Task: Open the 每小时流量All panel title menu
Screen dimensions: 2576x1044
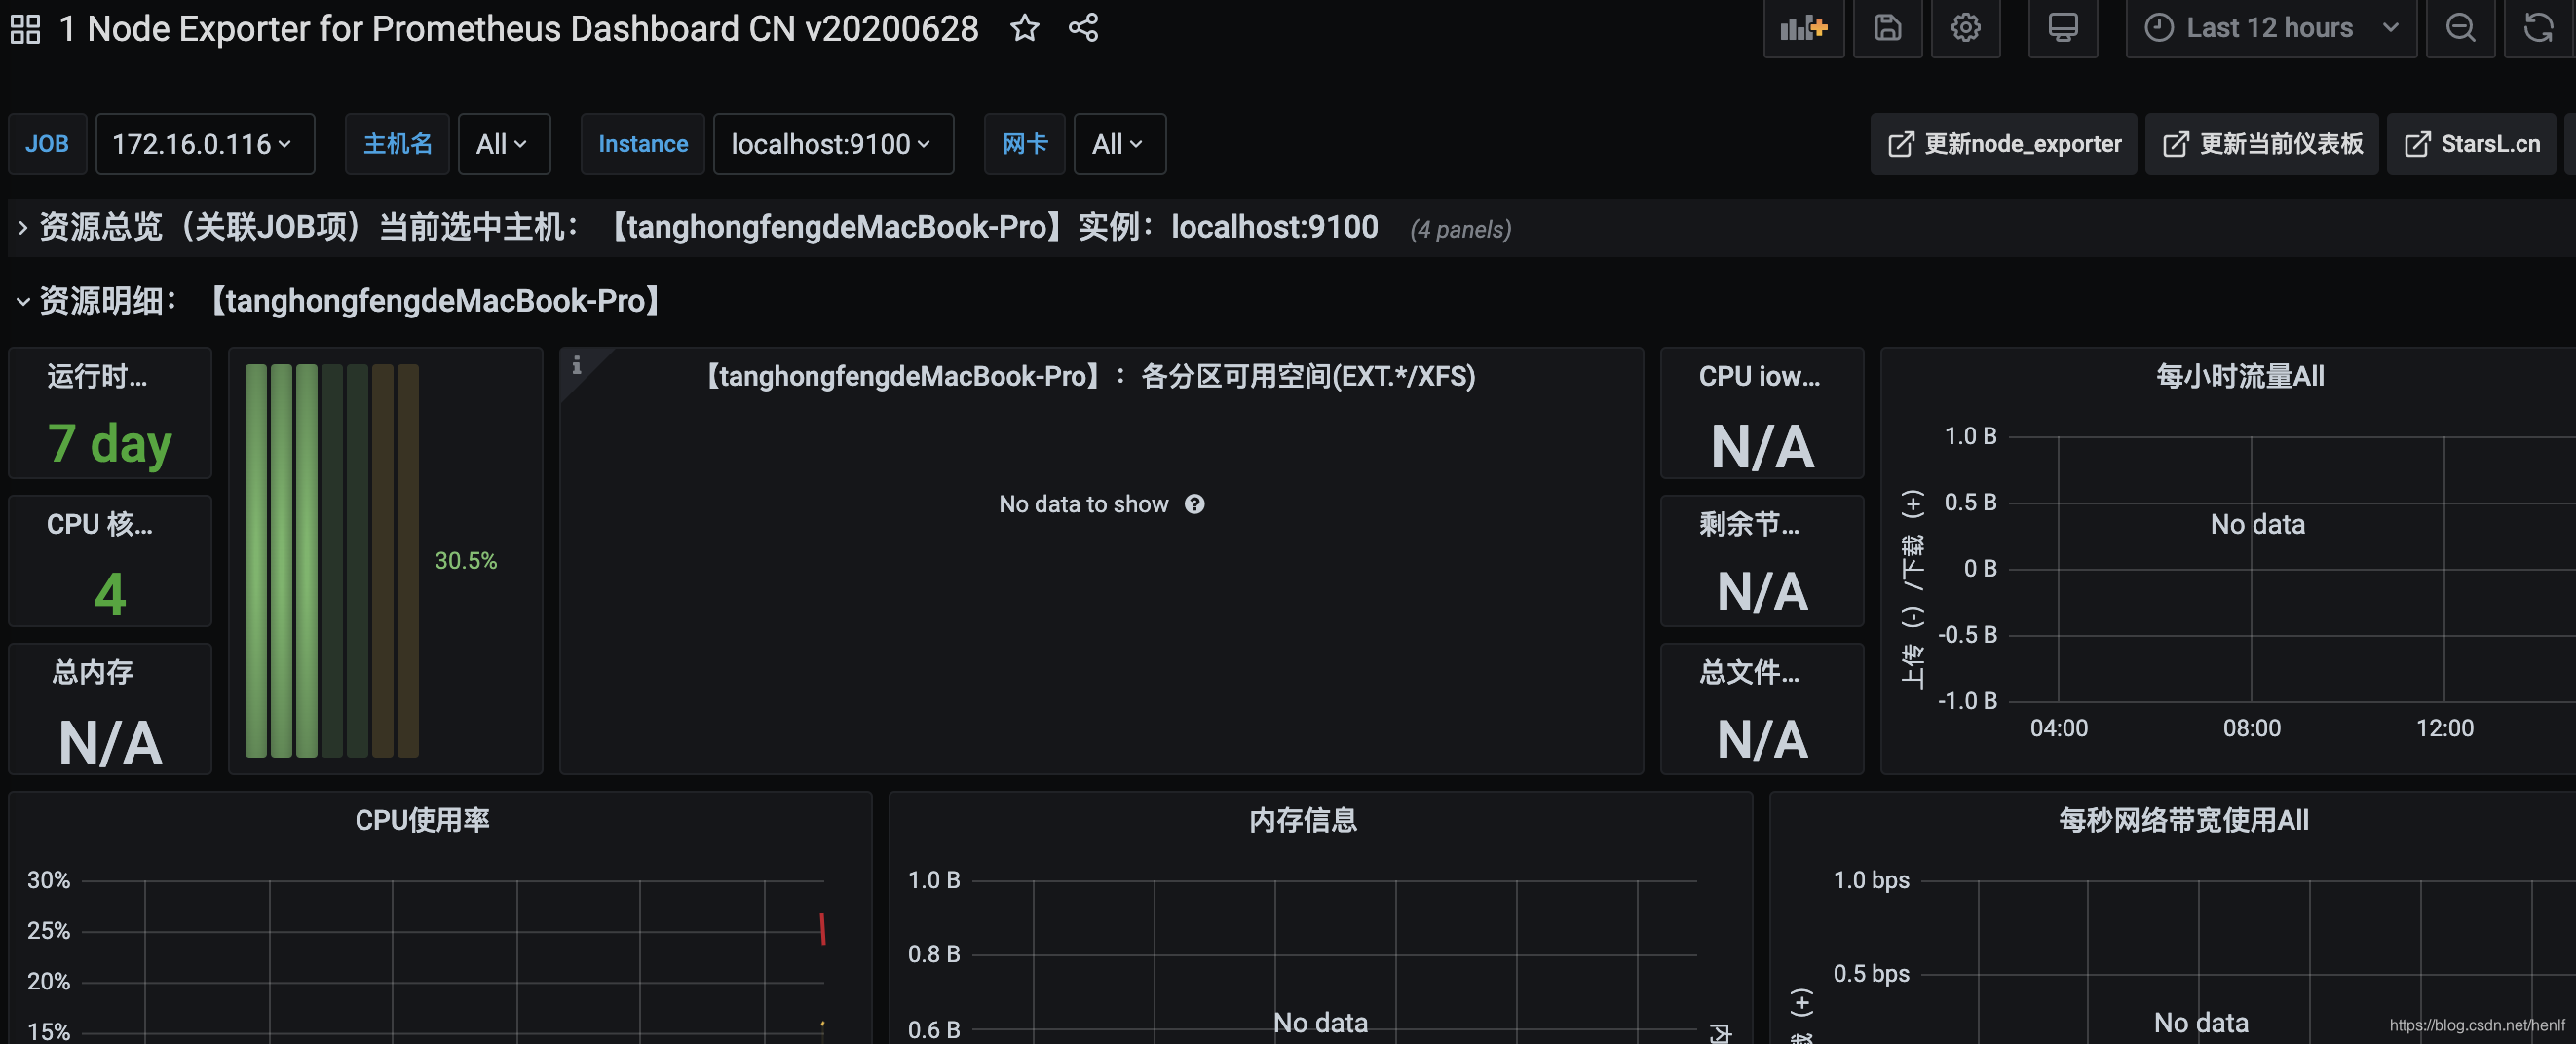Action: click(2239, 377)
